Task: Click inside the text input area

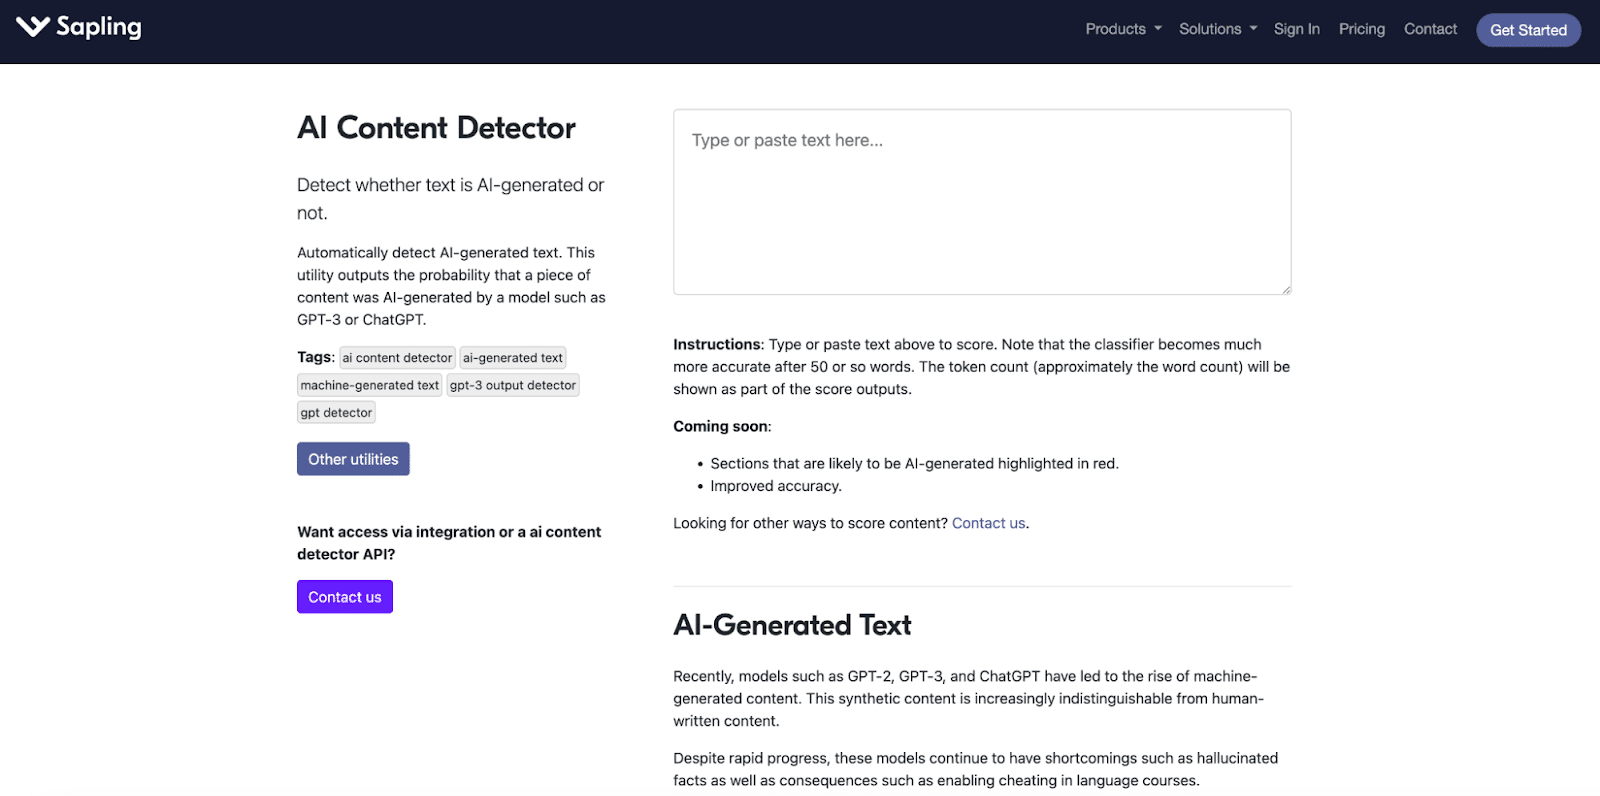Action: [x=981, y=202]
